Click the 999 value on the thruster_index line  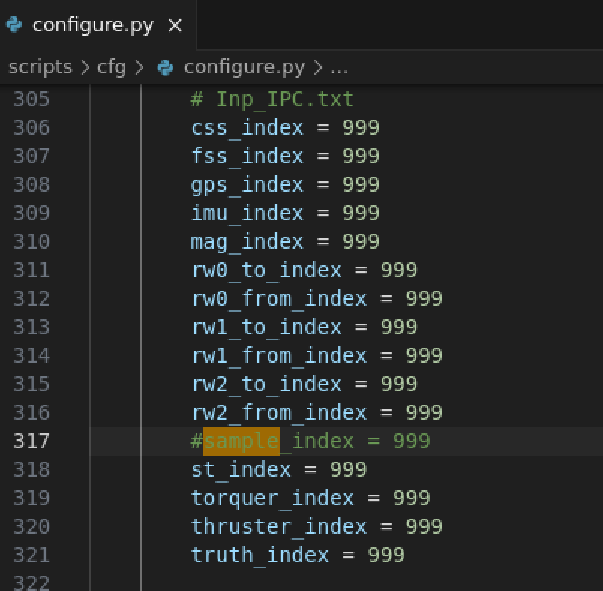[424, 526]
